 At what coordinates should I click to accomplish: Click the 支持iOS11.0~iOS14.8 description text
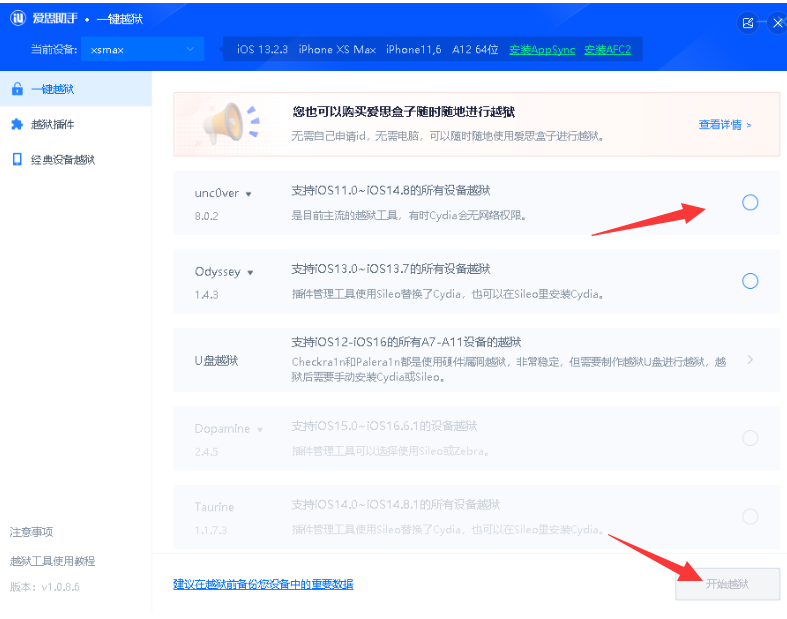coord(390,190)
